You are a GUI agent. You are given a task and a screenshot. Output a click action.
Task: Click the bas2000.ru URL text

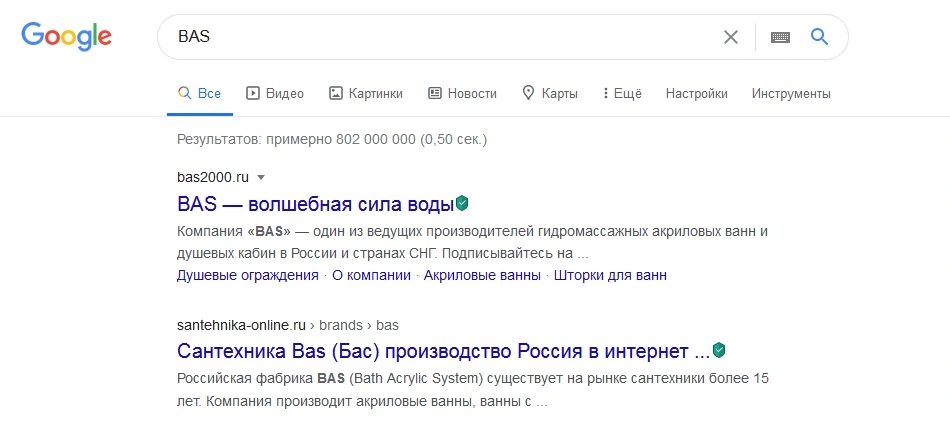coord(213,177)
